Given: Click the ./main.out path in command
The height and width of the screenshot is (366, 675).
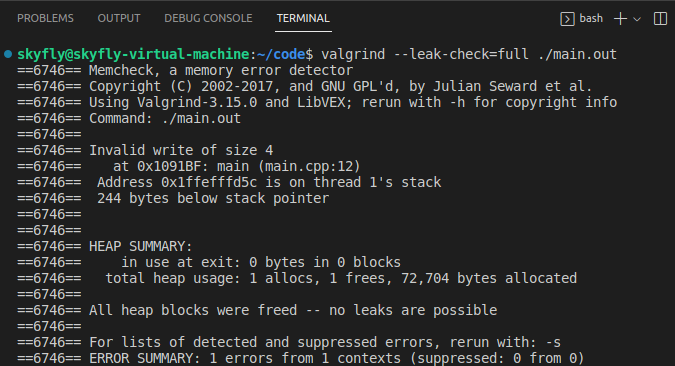Looking at the screenshot, I should point(577,54).
